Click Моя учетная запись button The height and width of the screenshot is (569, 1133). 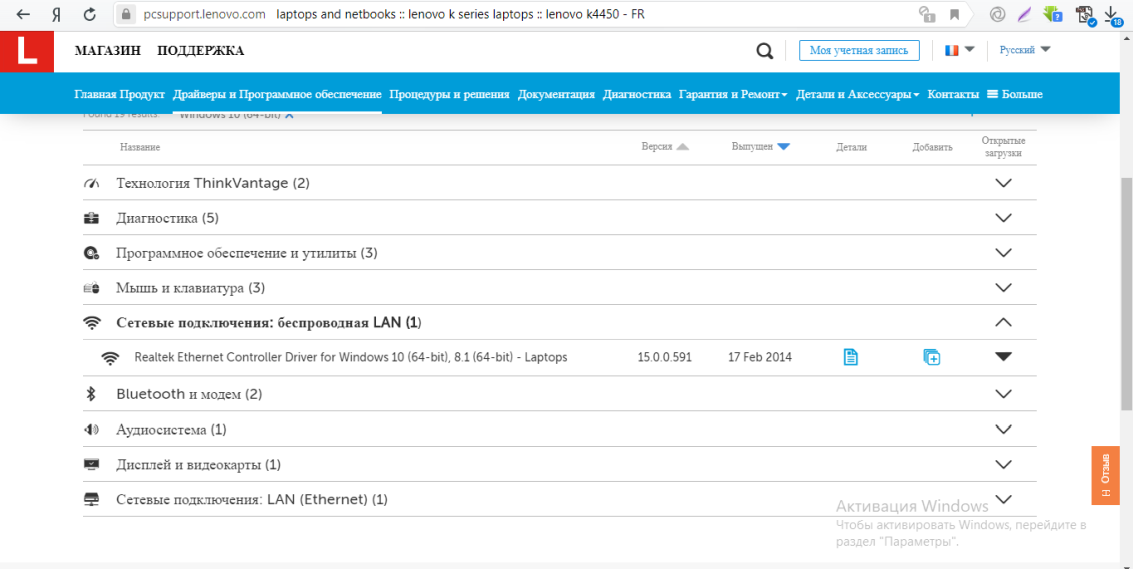[859, 50]
